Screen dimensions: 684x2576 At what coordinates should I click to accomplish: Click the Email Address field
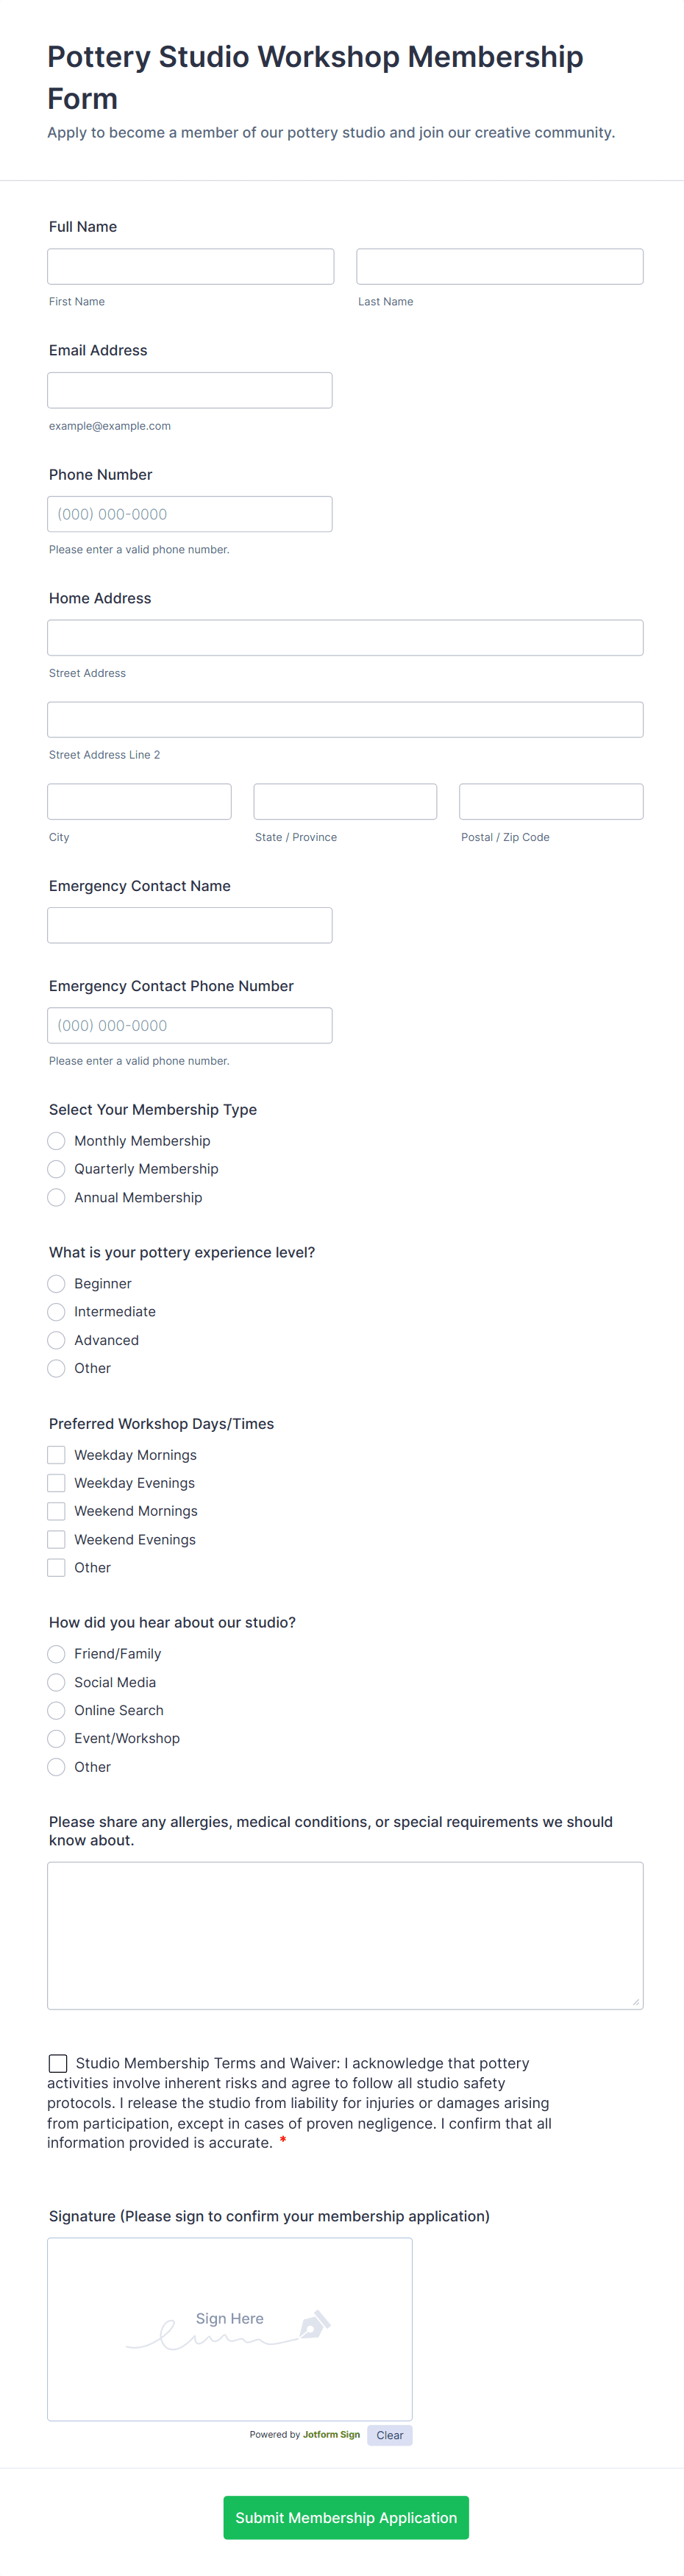pos(190,390)
